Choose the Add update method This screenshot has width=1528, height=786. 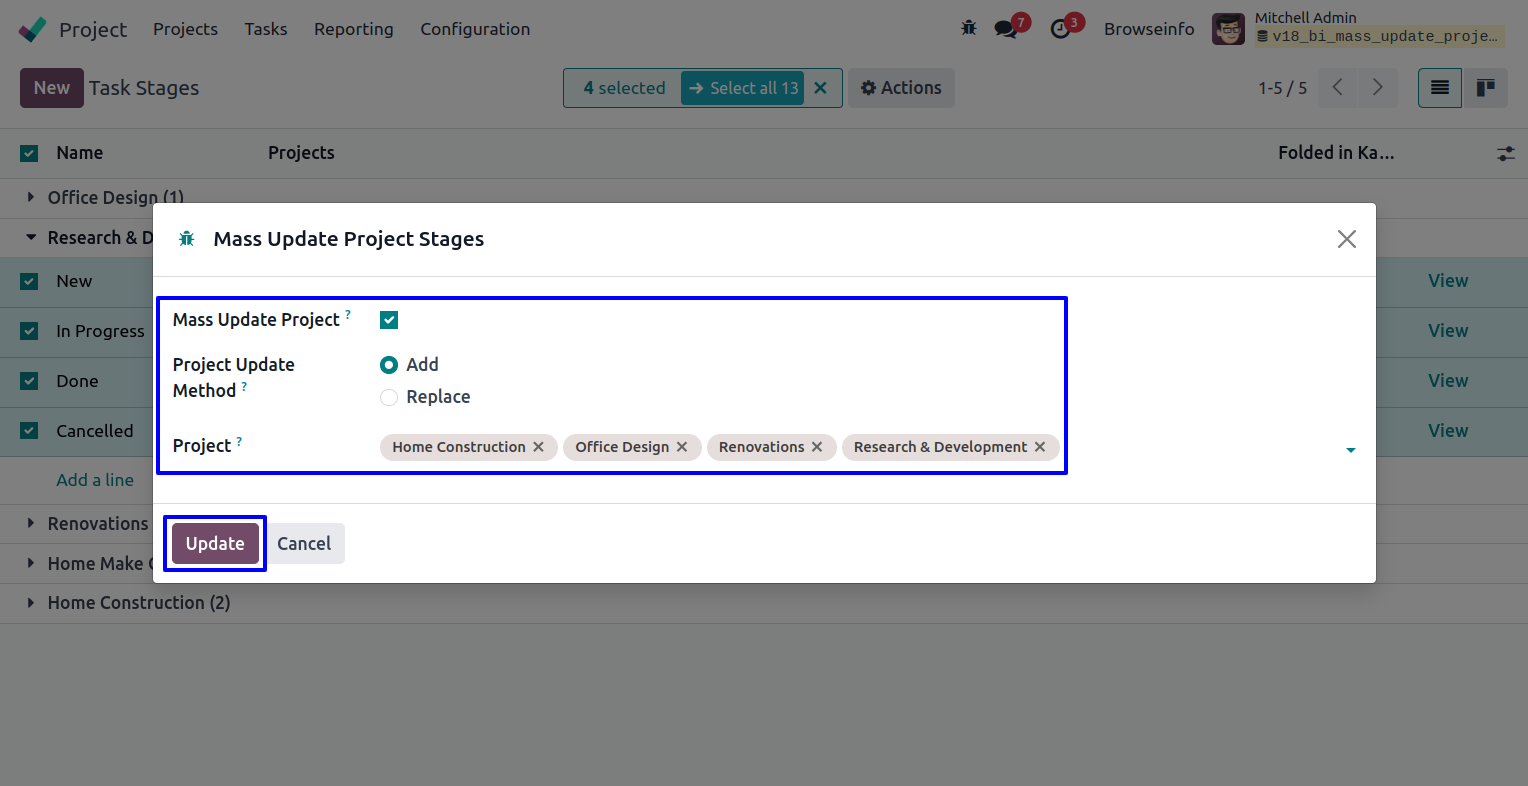point(389,365)
